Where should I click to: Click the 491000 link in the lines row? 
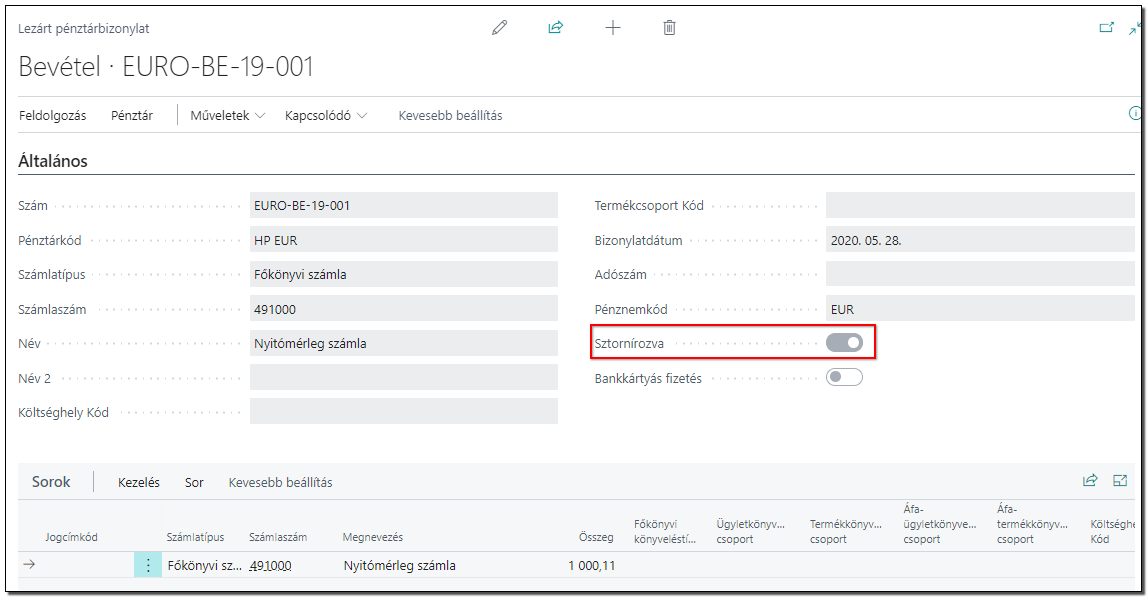tap(270, 566)
